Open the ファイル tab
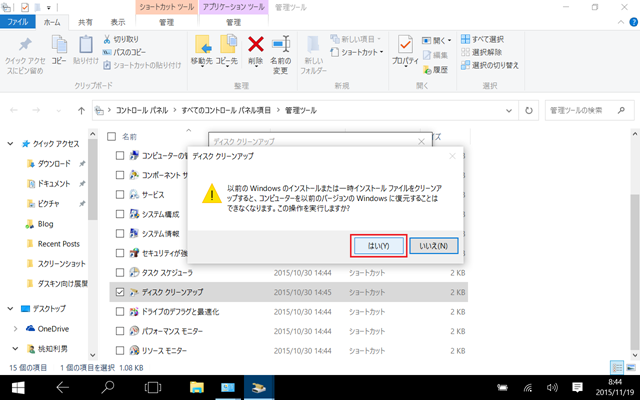Screen dimensions: 640x400 (18, 22)
